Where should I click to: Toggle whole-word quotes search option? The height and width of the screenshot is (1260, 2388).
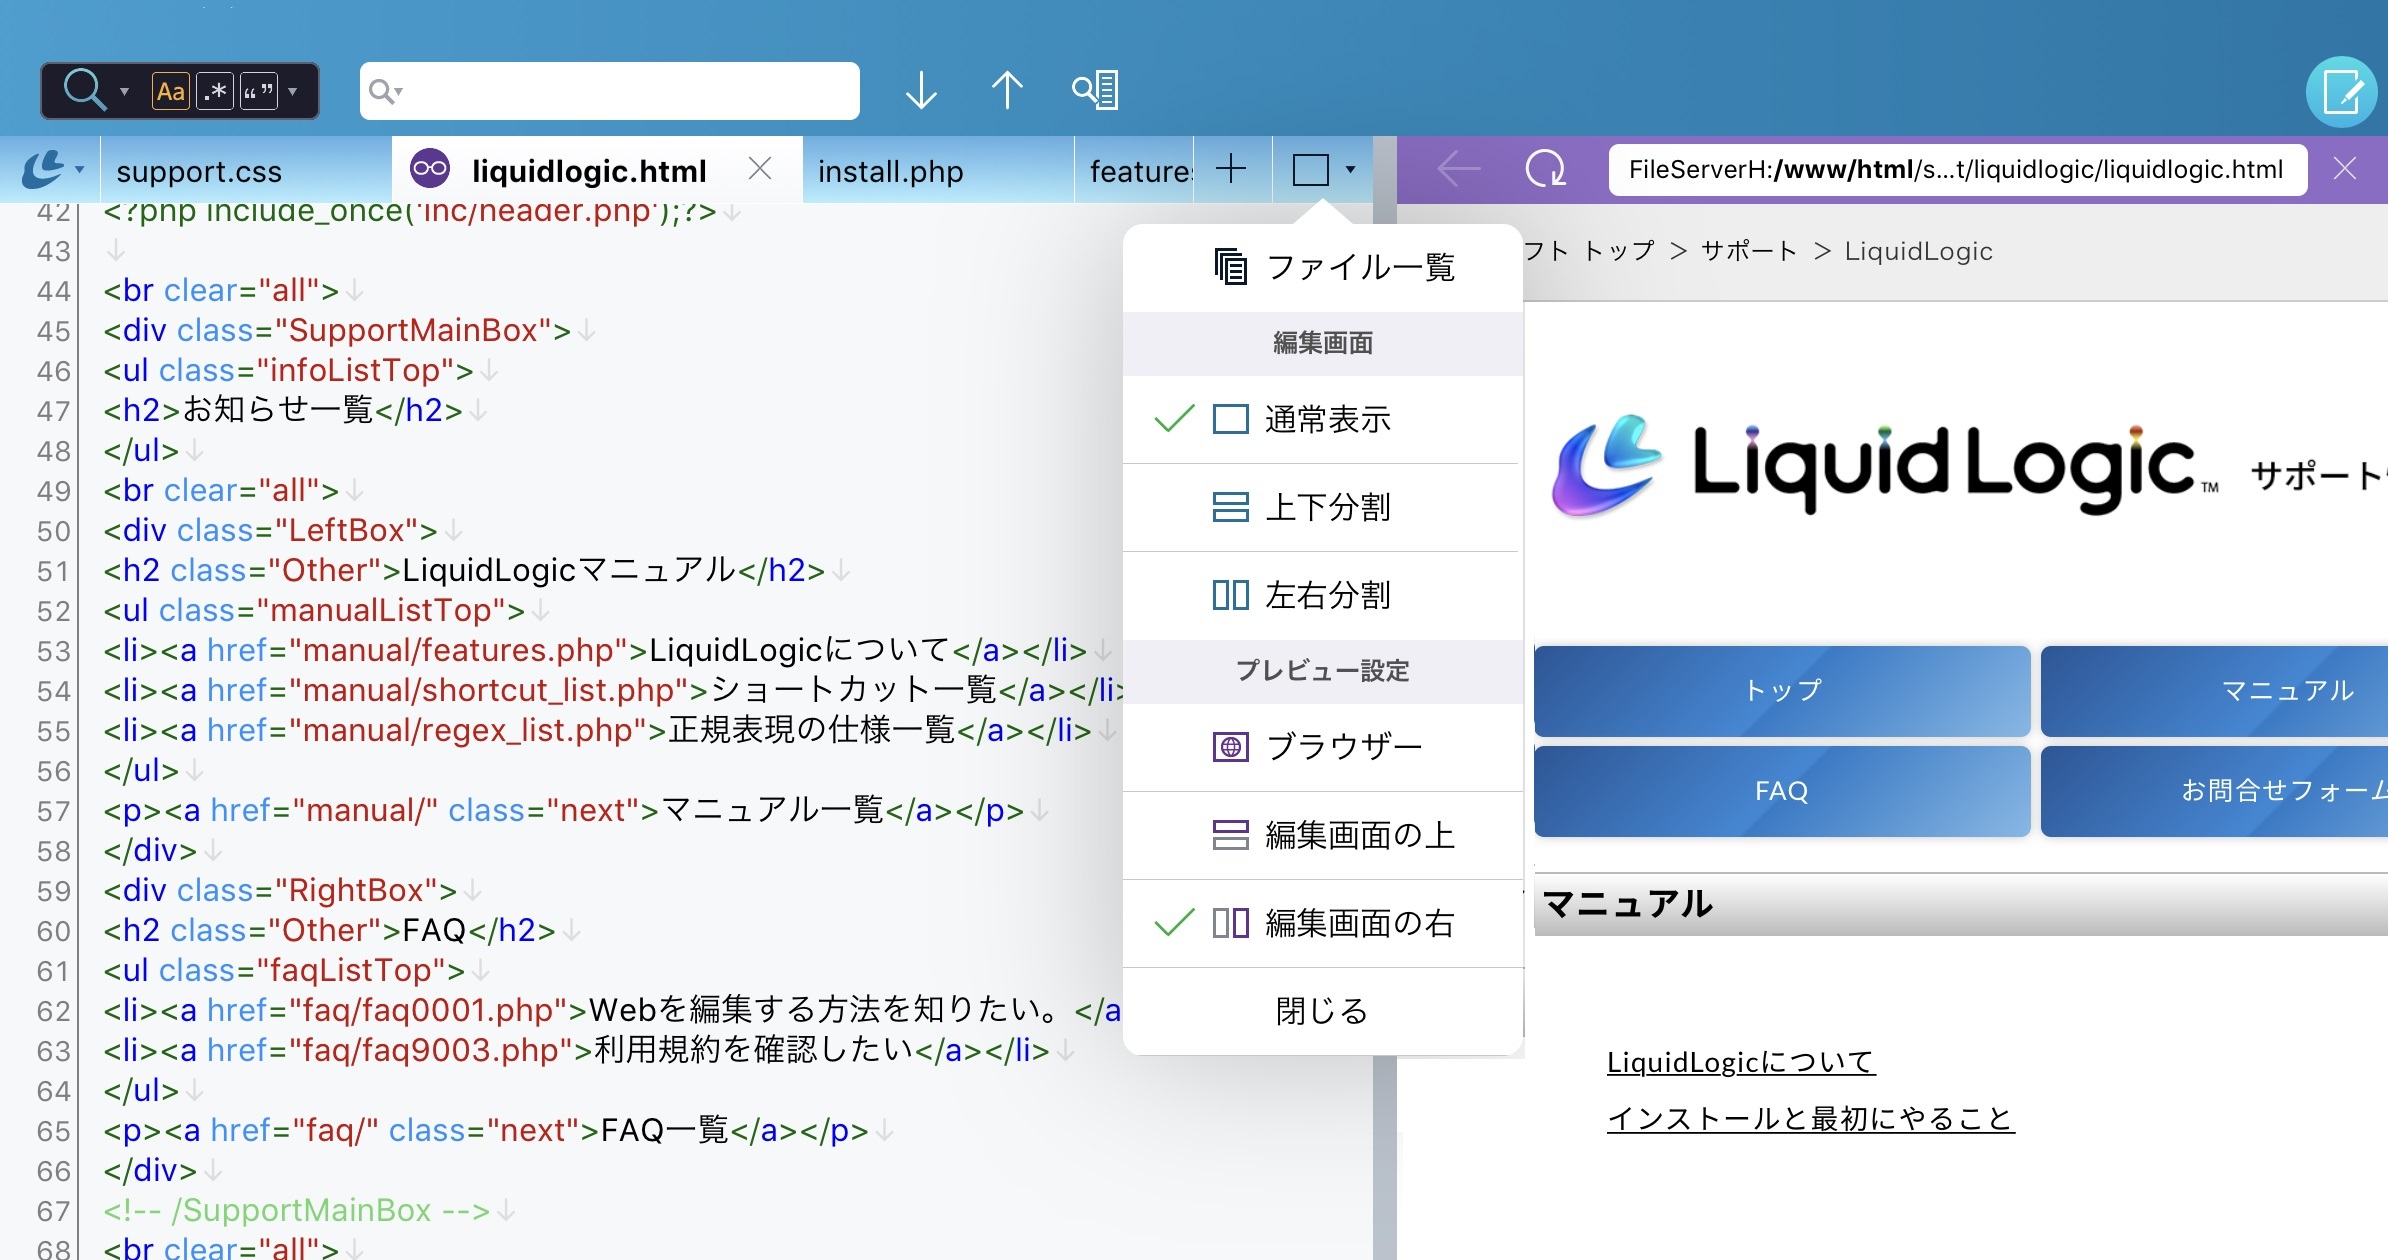259,91
